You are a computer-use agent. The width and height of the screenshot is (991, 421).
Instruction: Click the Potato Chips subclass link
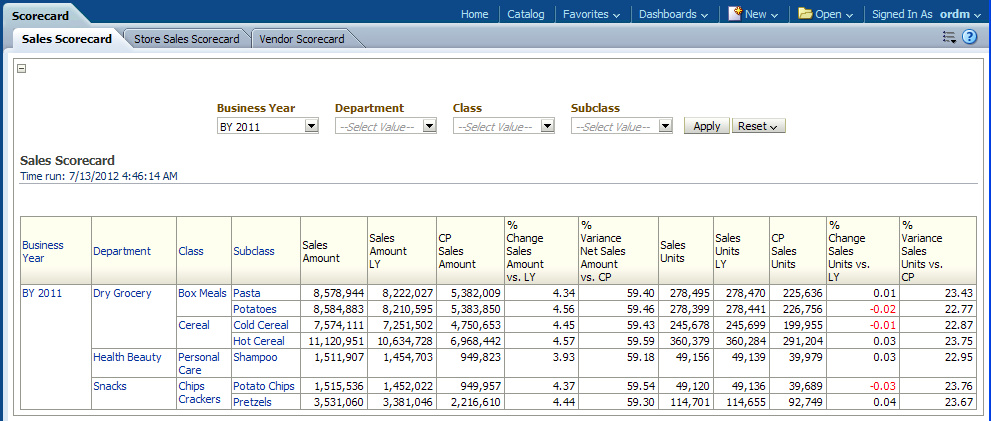264,385
